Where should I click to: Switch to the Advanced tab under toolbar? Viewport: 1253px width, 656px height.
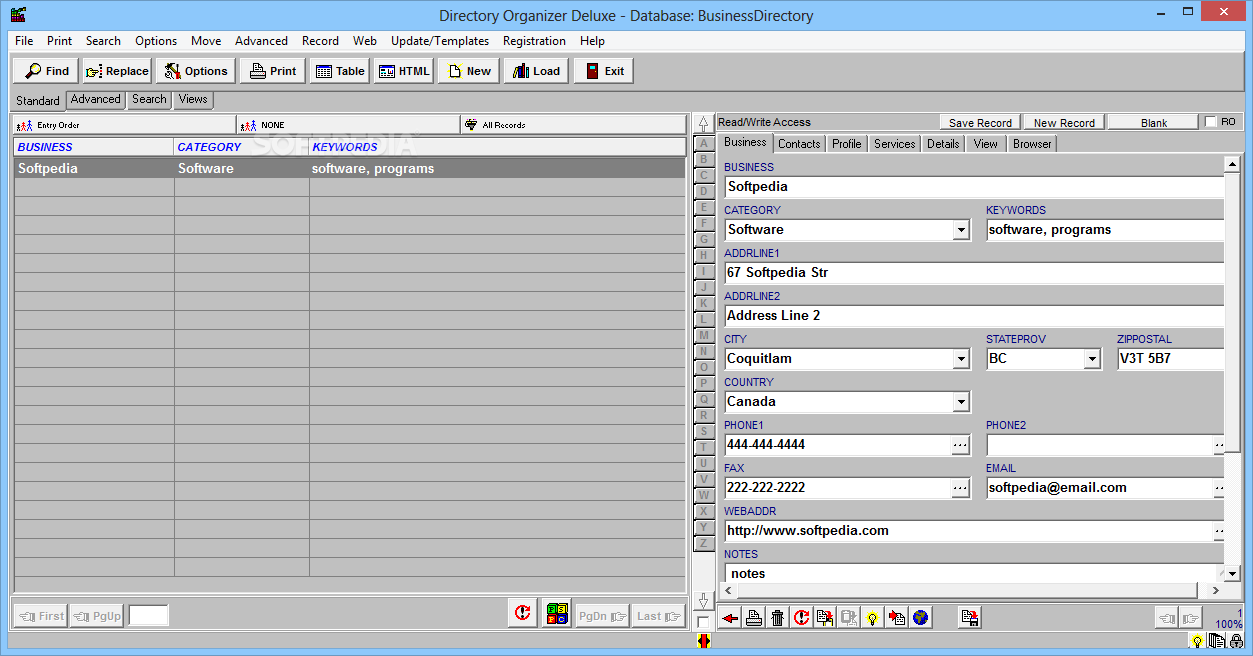click(x=96, y=99)
